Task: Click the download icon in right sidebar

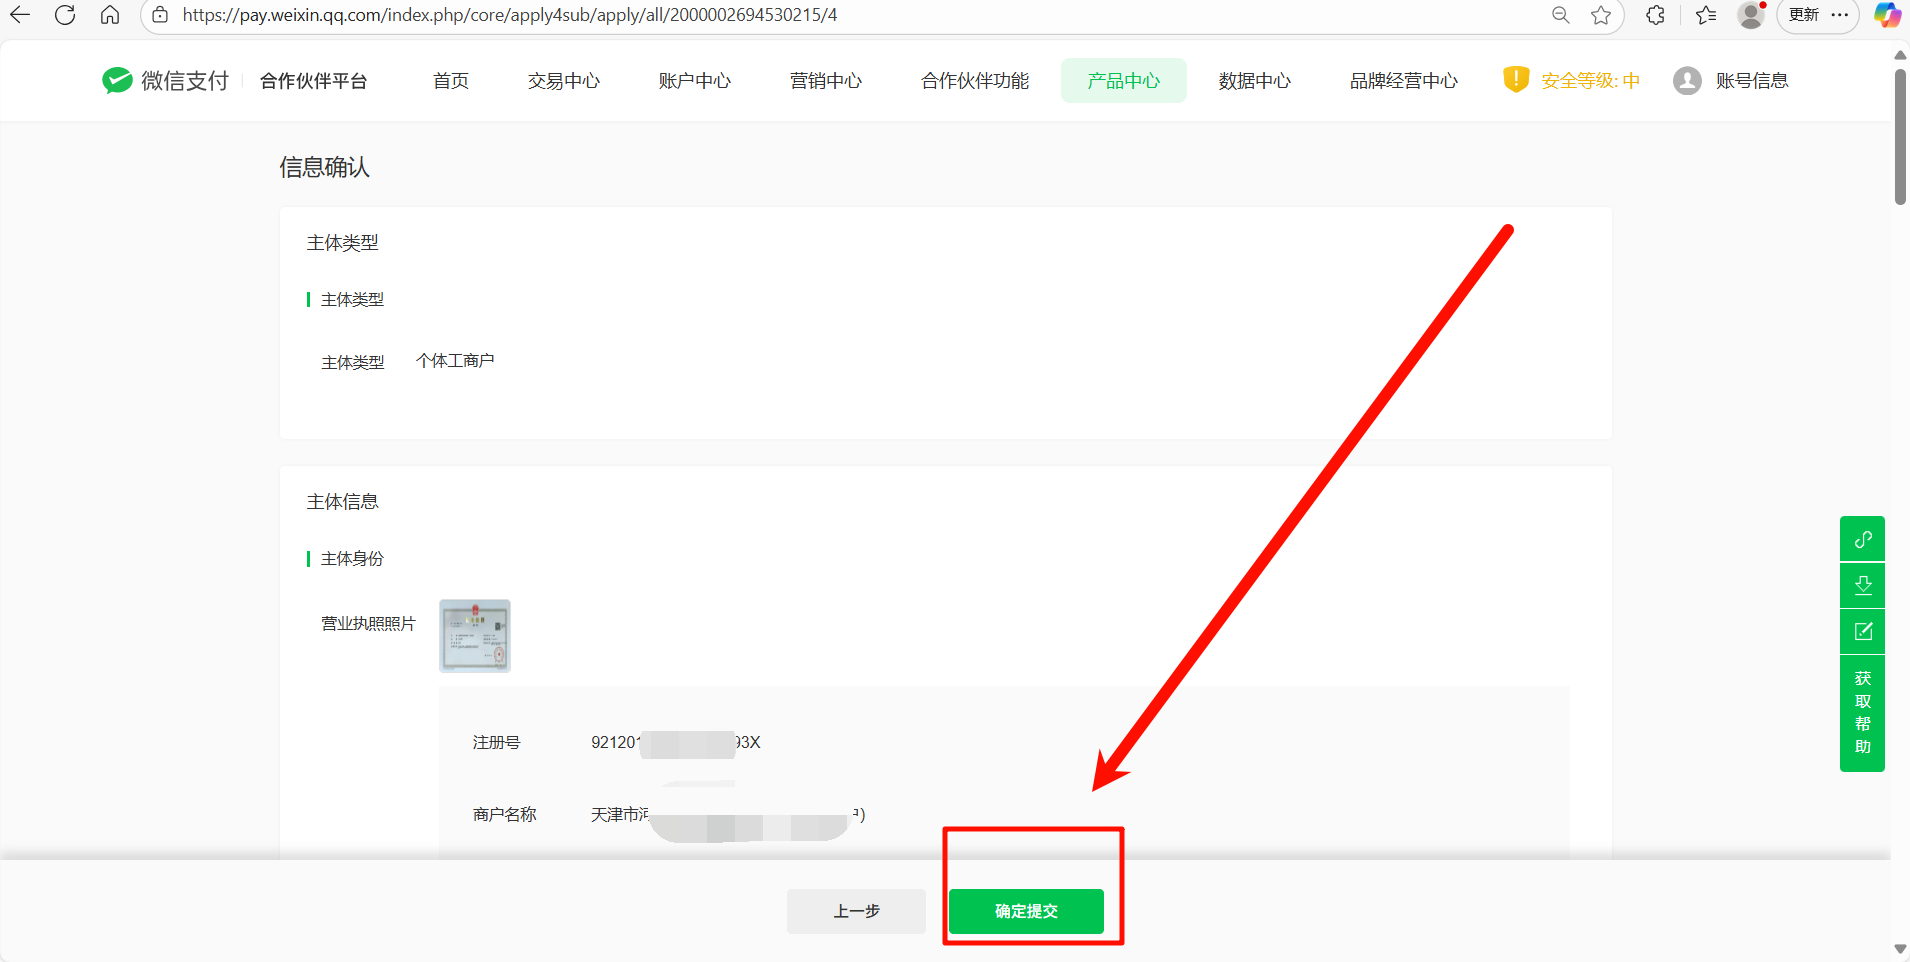Action: 1862,585
